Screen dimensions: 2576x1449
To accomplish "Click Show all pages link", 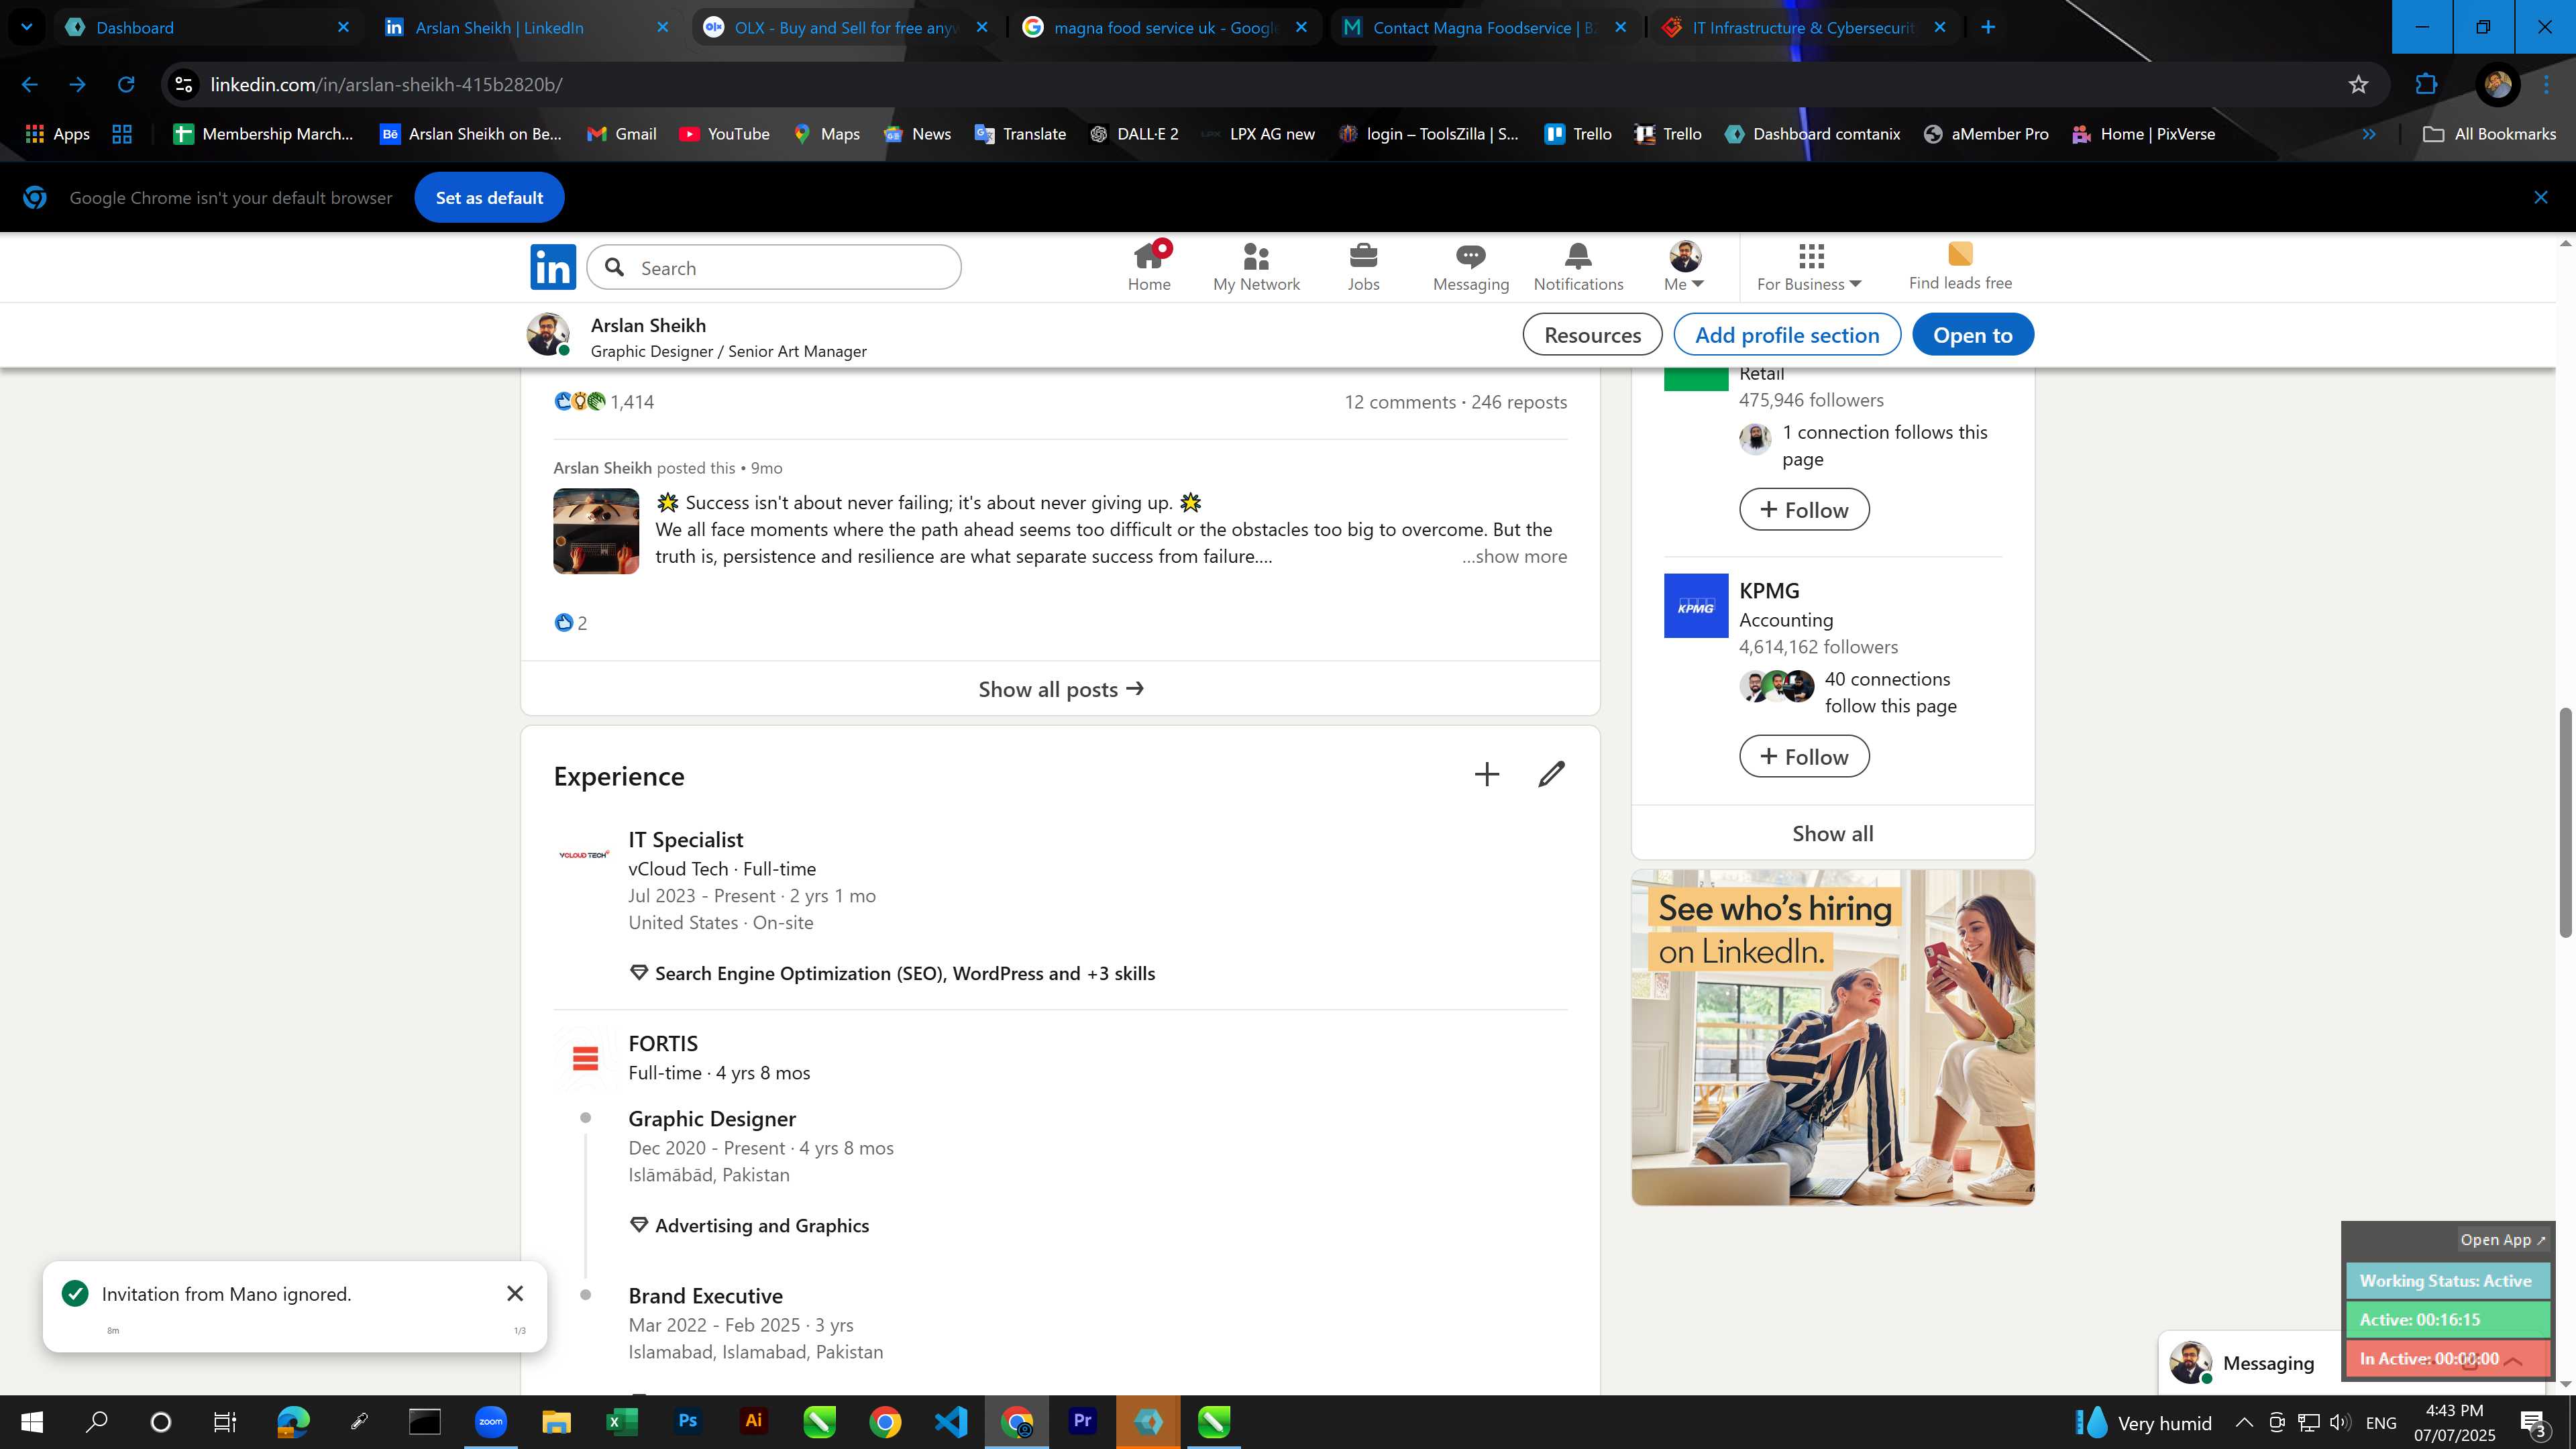I will 1832,833.
